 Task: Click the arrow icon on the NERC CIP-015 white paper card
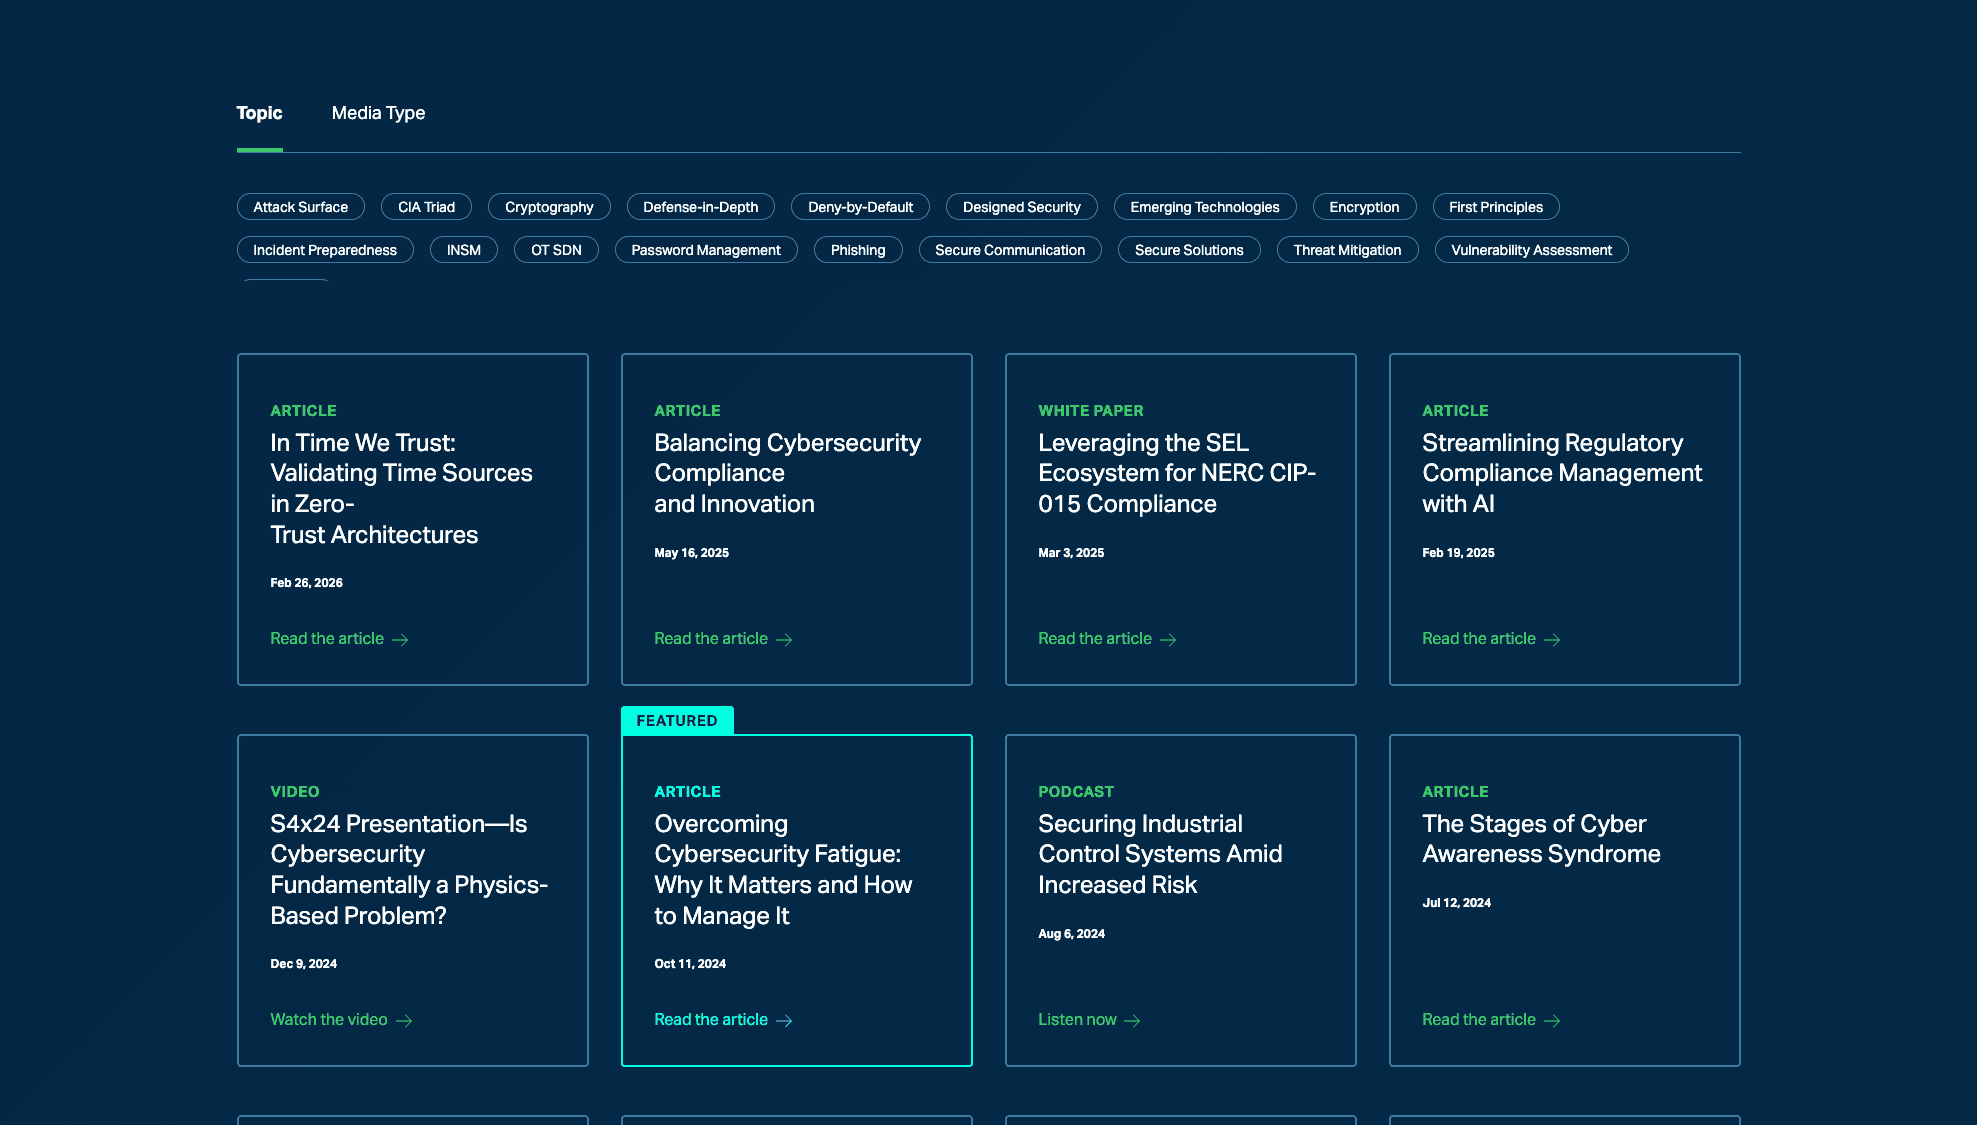1169,639
